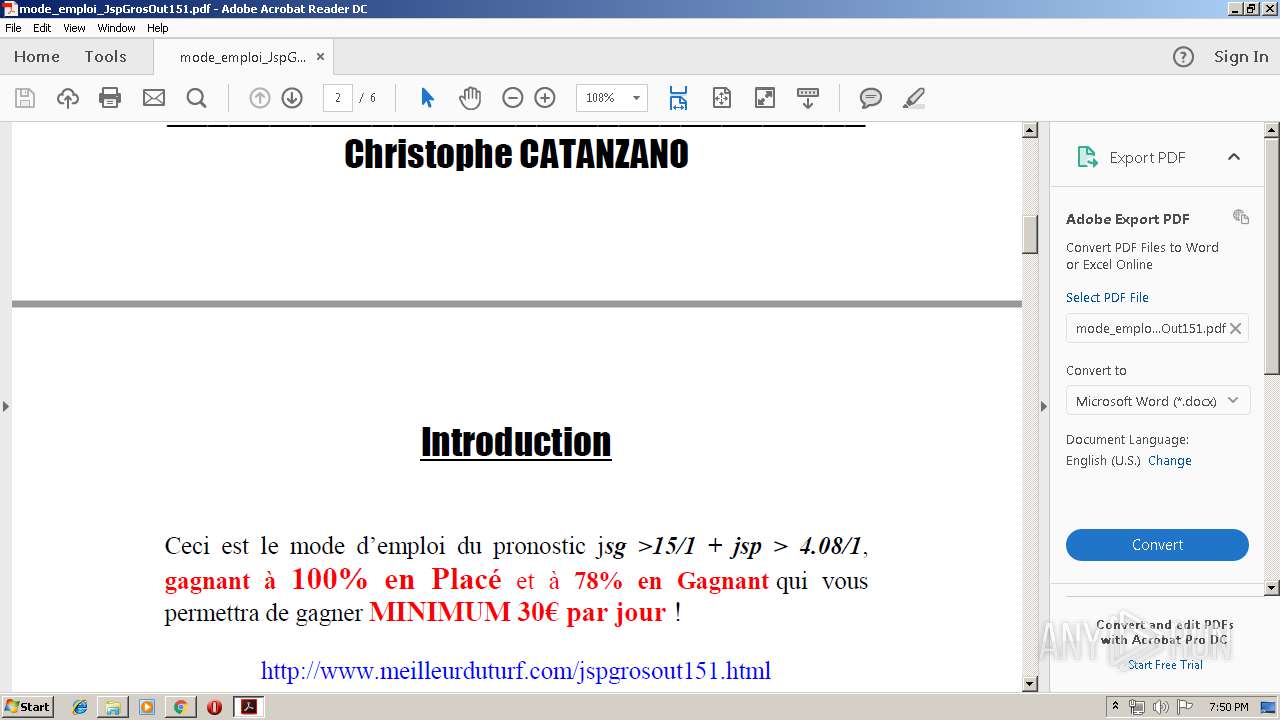
Task: Click the page number input field
Action: pos(338,98)
